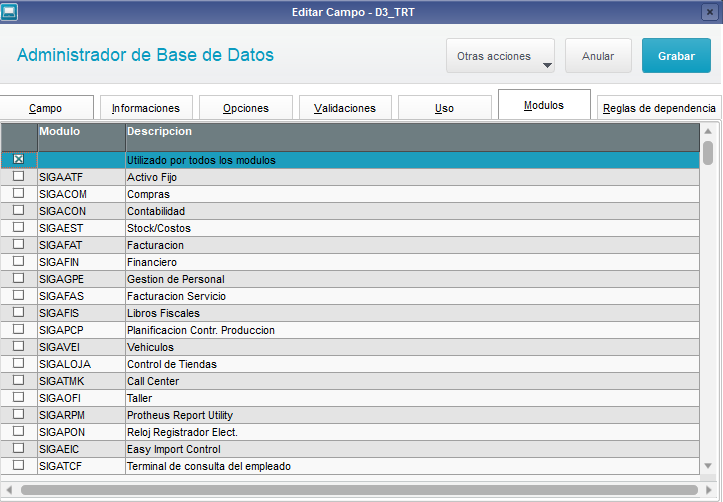Enable the SIGAFAS Facturacion Servicio checkbox
The height and width of the screenshot is (502, 723).
18,295
